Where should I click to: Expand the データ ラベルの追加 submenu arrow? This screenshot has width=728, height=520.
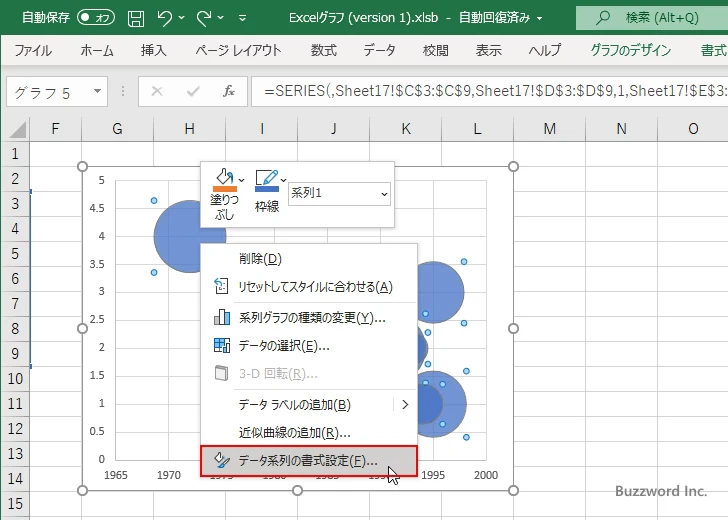(x=405, y=405)
